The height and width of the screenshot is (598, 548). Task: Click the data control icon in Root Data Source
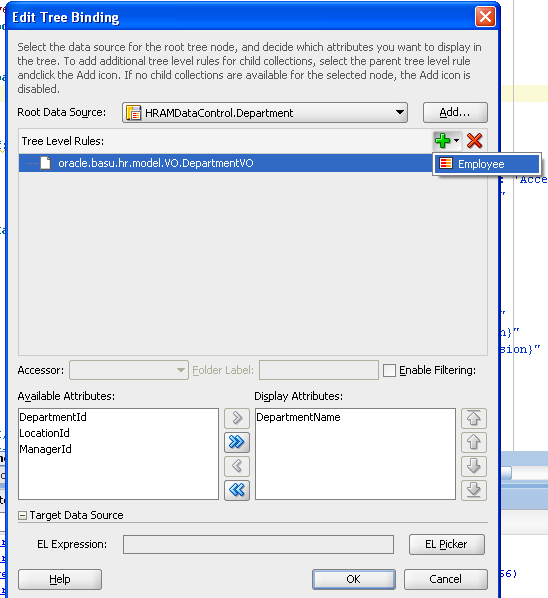click(133, 113)
